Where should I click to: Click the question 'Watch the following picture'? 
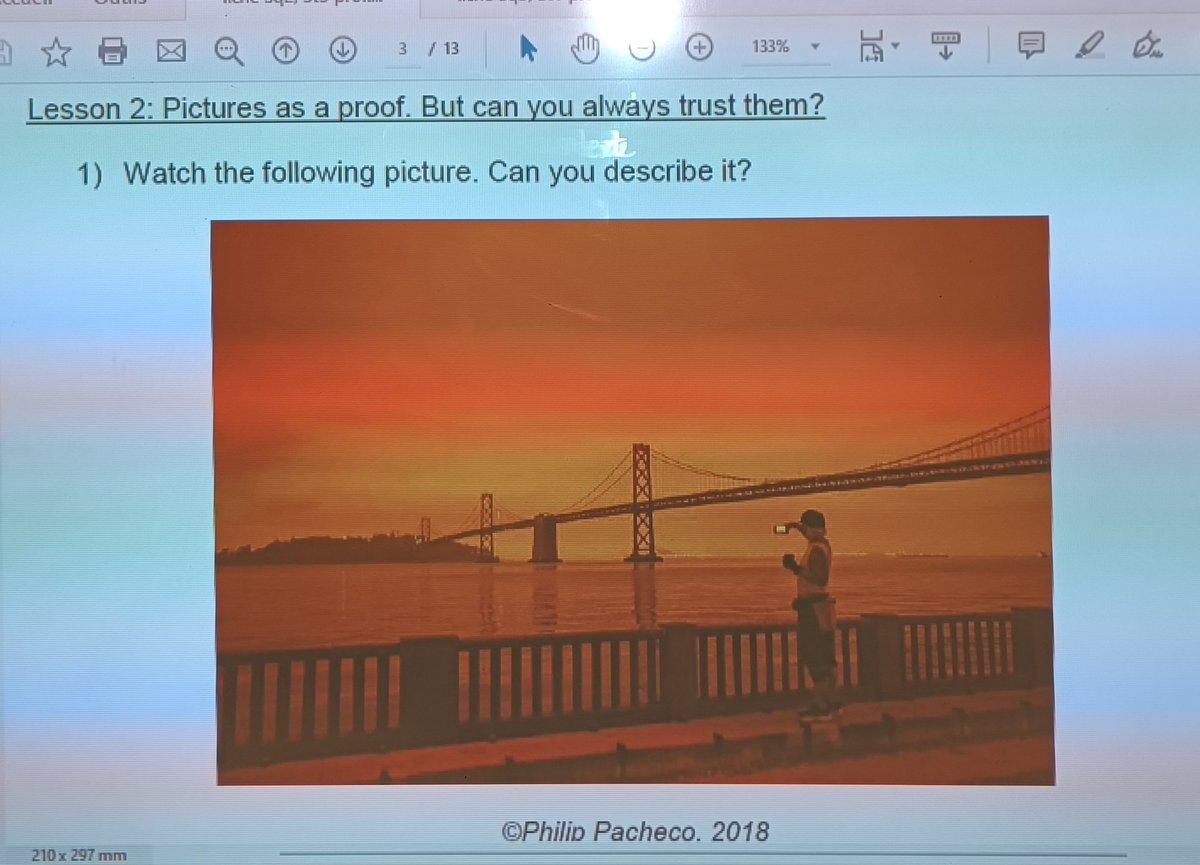(x=436, y=172)
